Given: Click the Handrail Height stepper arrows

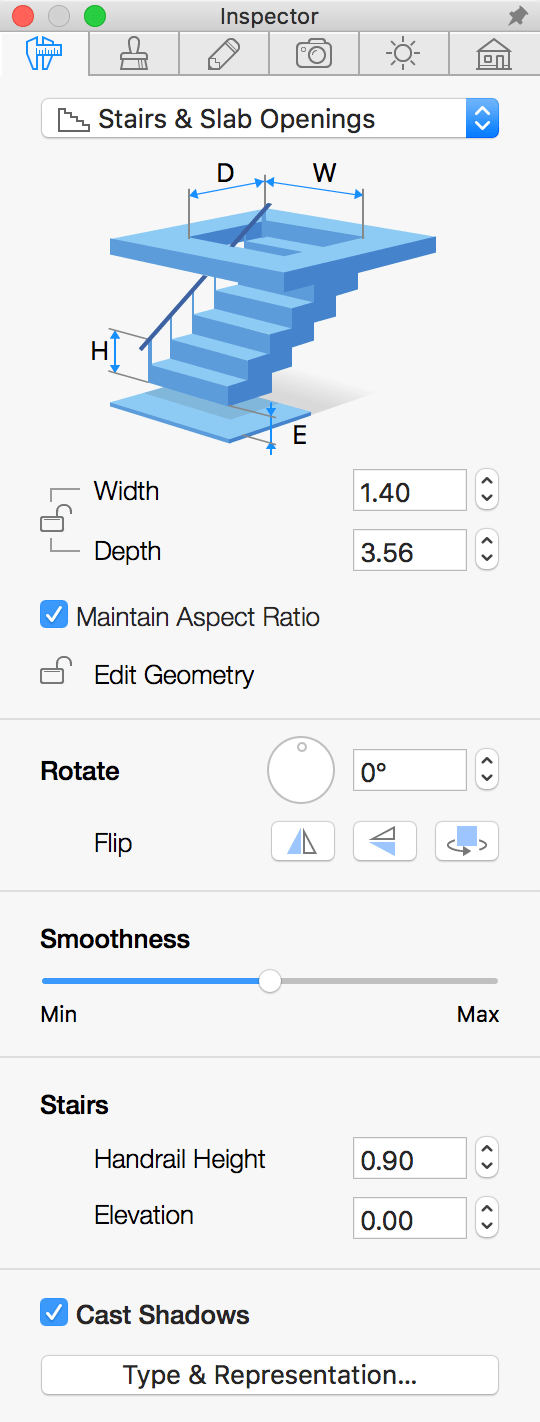Looking at the screenshot, I should [x=487, y=1158].
